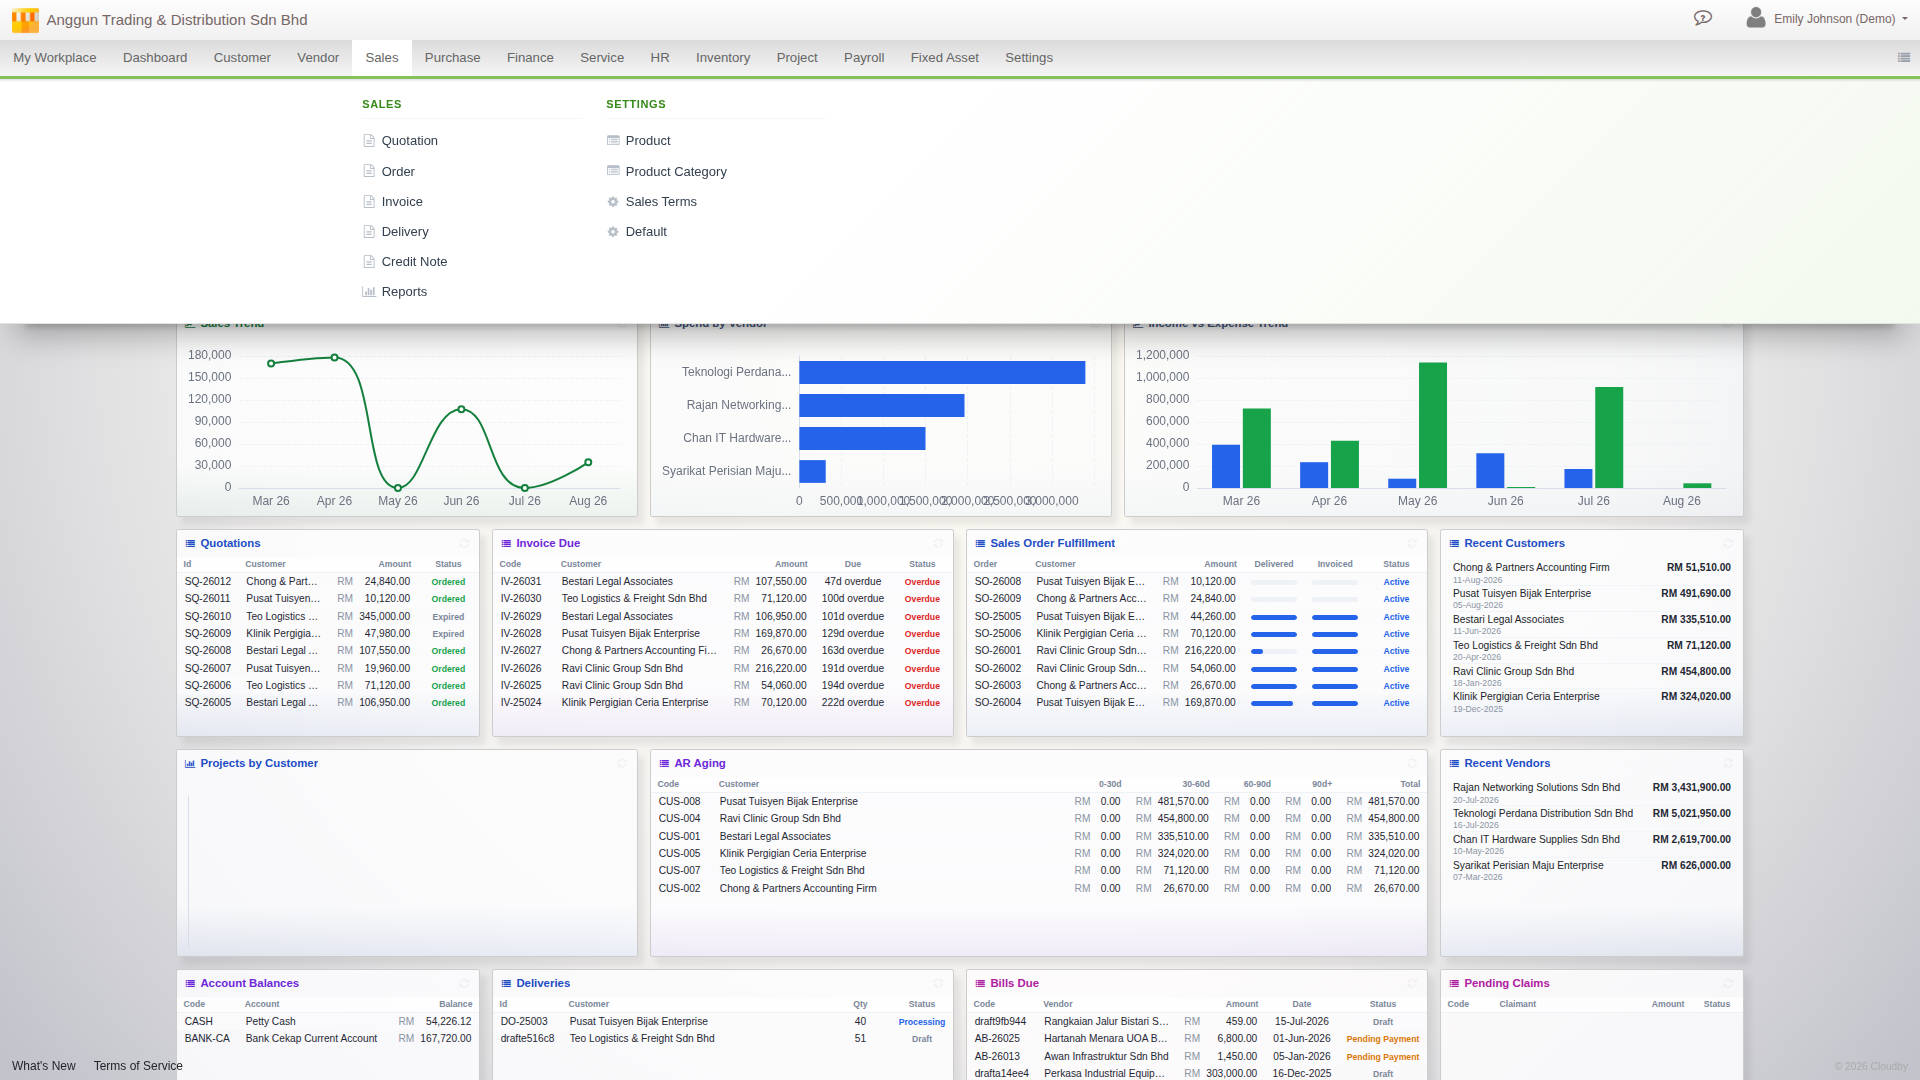1920x1080 pixels.
Task: Click the document icon next to Order
Action: pos(369,172)
